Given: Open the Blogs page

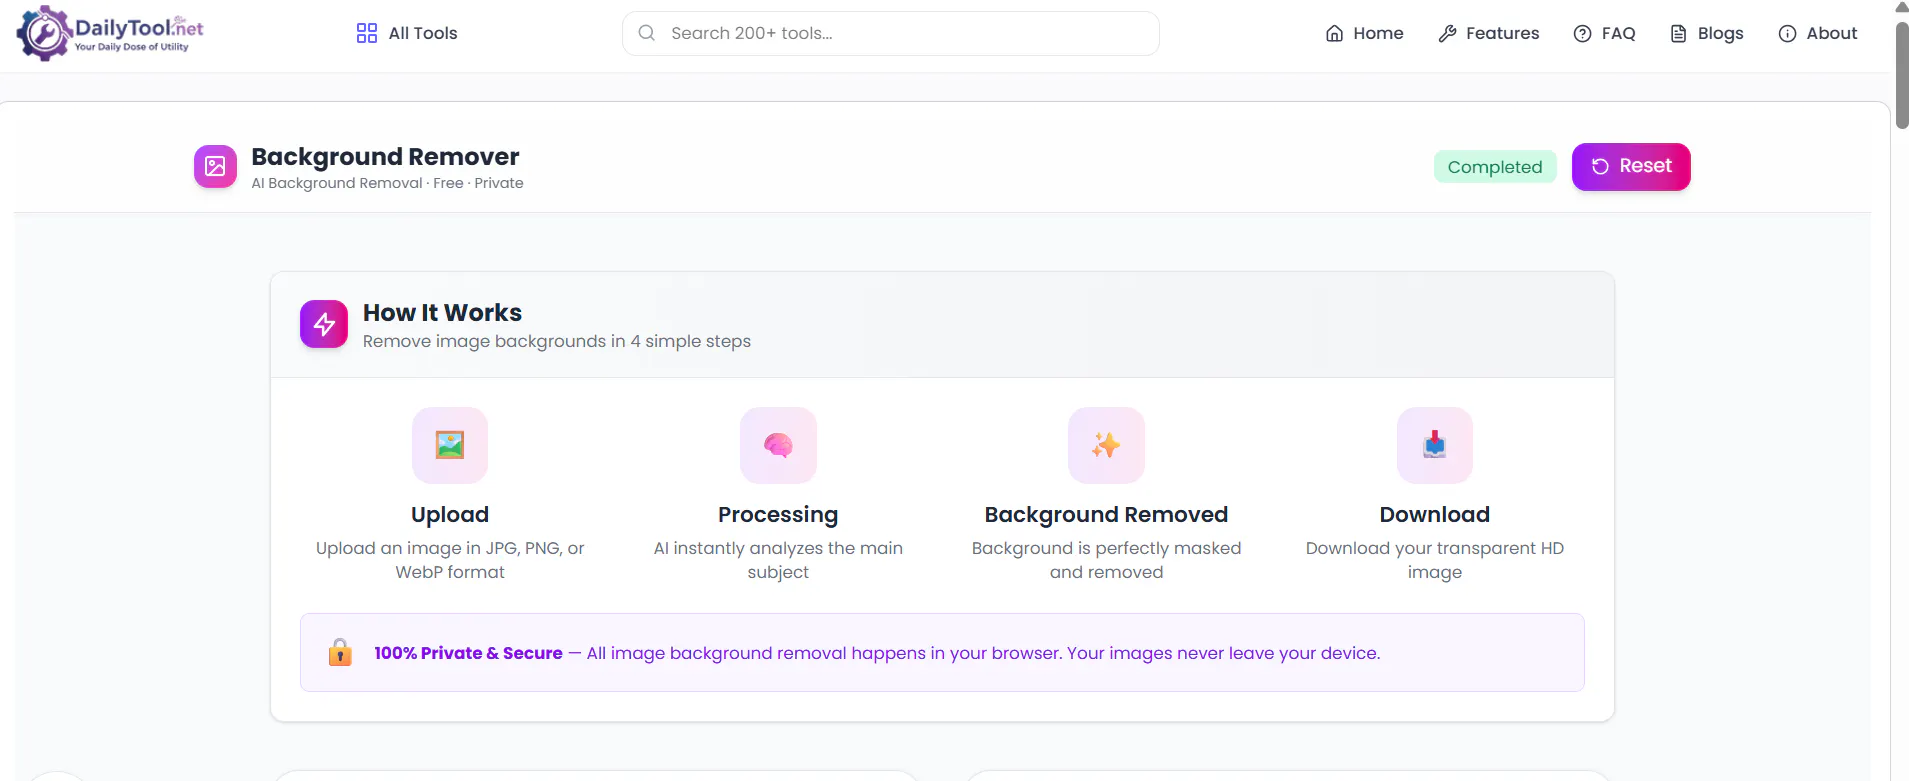Looking at the screenshot, I should coord(1706,33).
